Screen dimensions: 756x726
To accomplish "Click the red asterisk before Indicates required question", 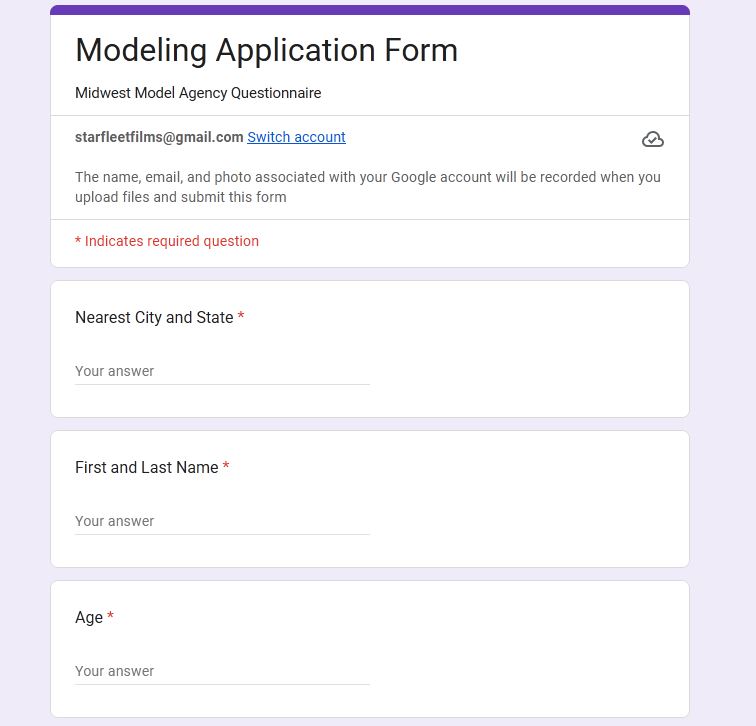I will tap(78, 241).
